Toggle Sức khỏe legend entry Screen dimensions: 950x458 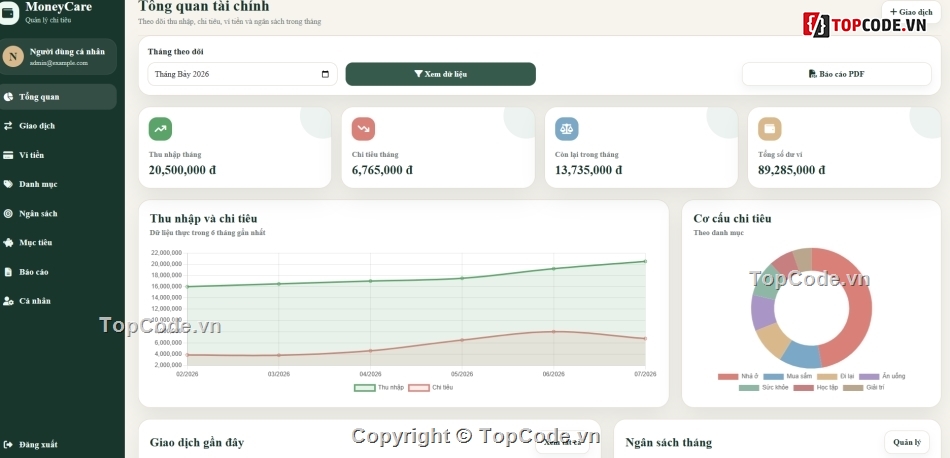pyautogui.click(x=763, y=387)
